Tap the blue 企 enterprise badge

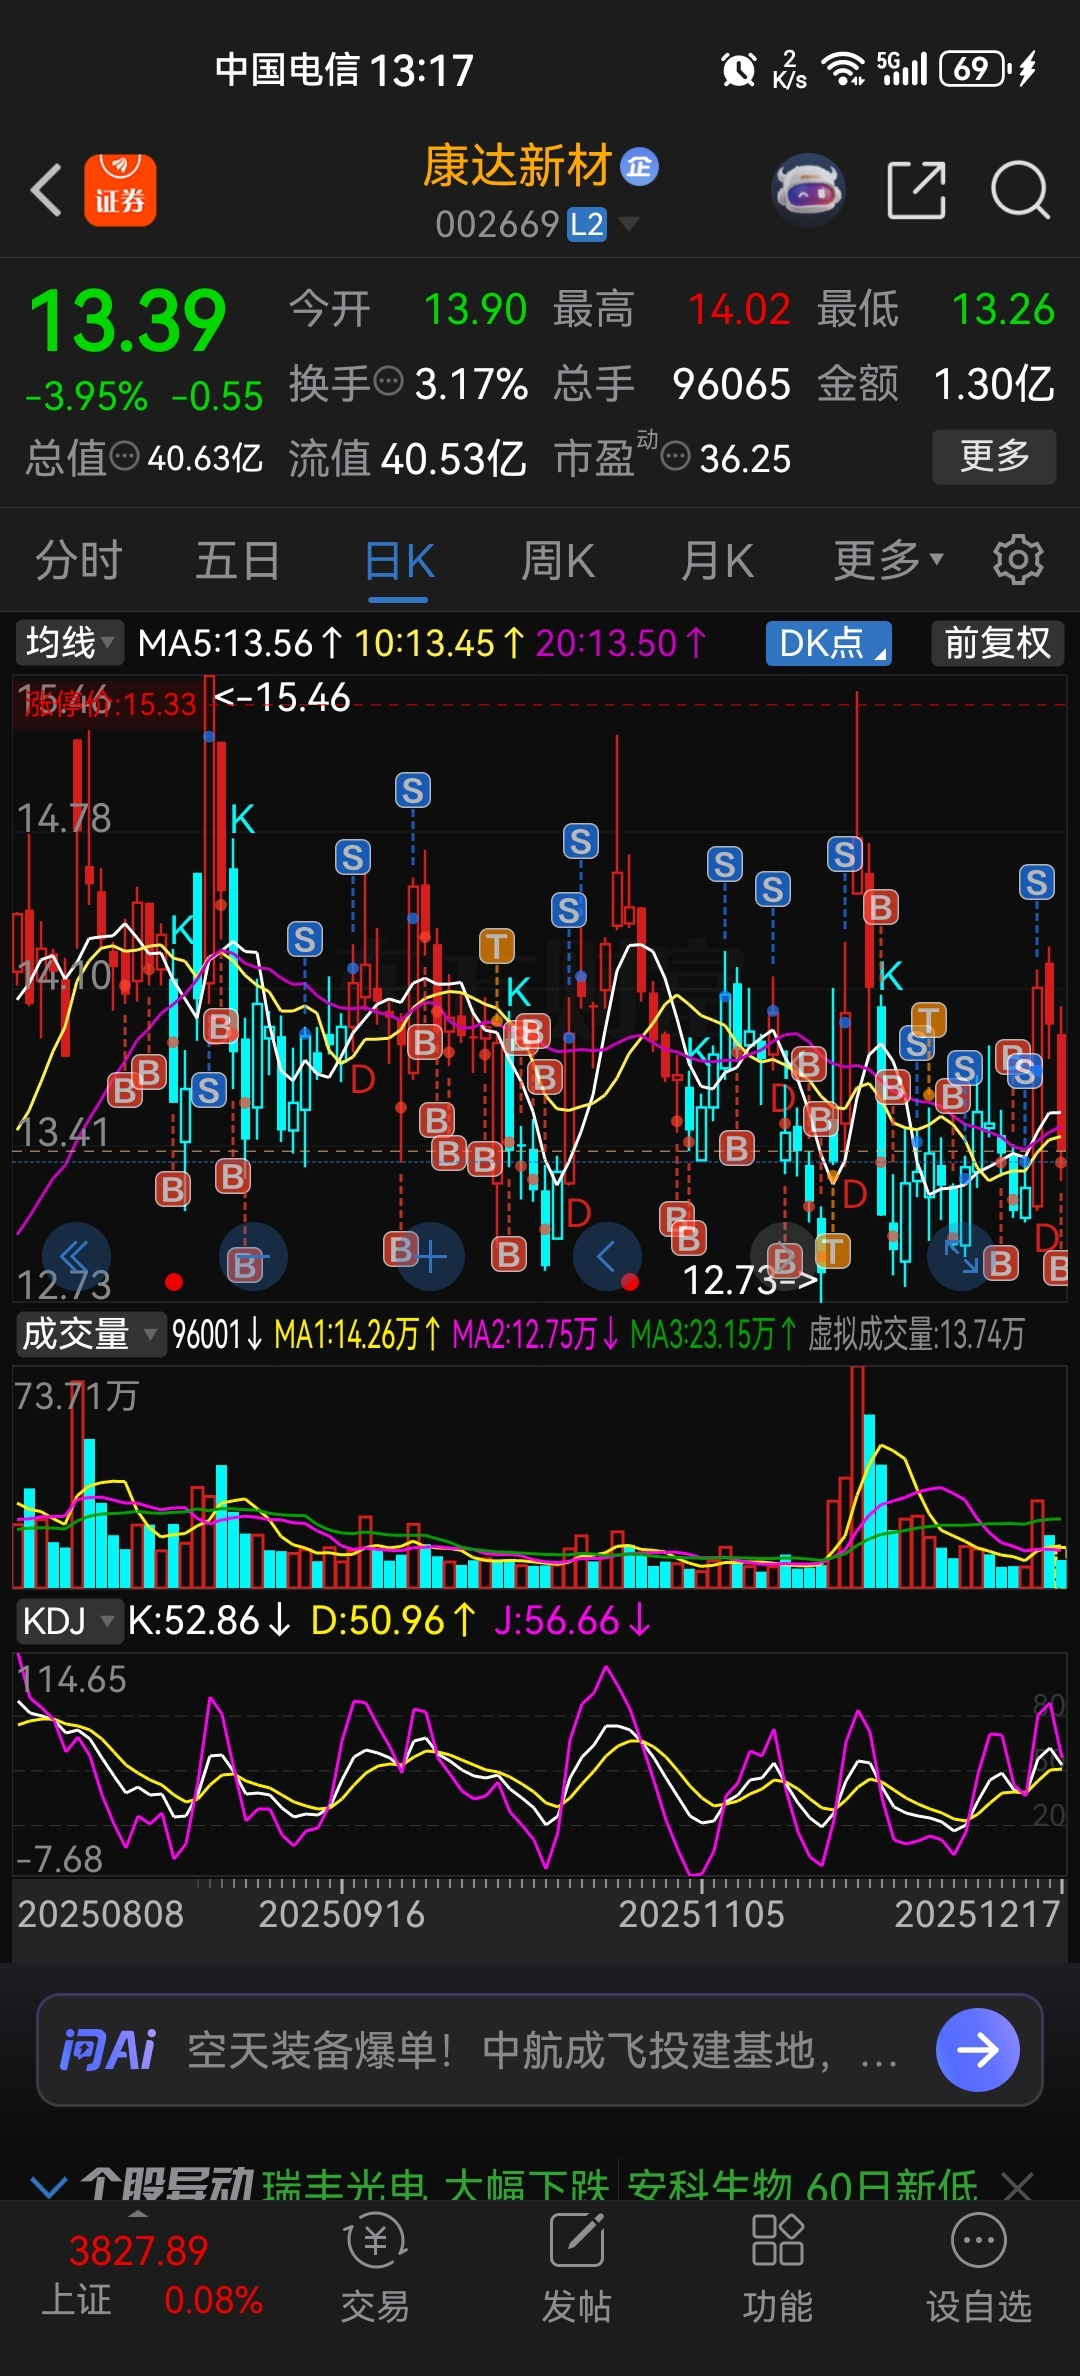[640, 166]
